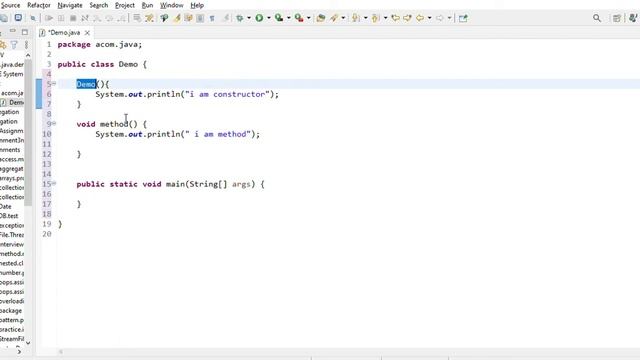Viewport: 640px width, 360px height.
Task: Maximize the Package Explorer panel
Action: pos(25,32)
